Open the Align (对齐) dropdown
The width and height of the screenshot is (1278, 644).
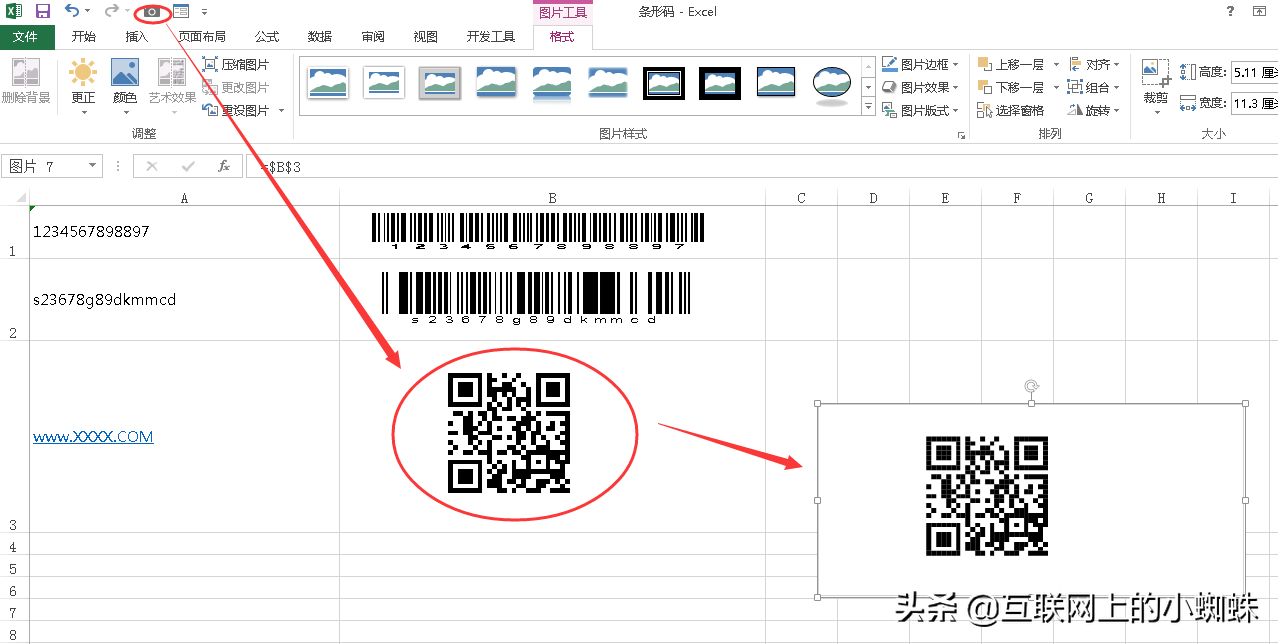[1095, 64]
